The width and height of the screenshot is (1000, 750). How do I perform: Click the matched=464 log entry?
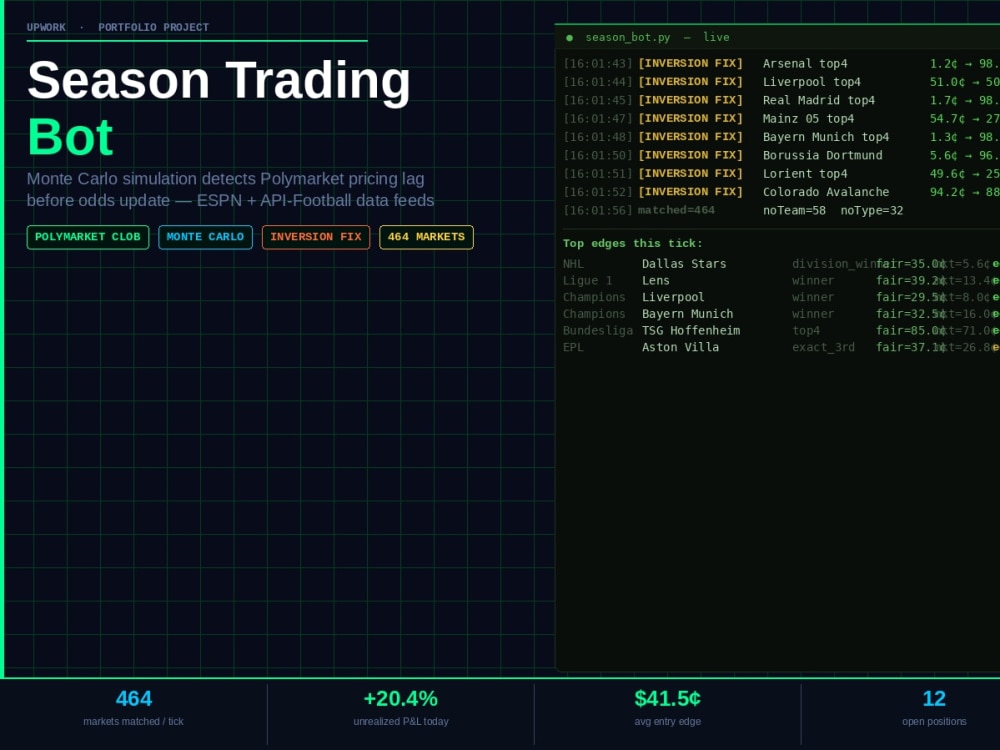676,210
